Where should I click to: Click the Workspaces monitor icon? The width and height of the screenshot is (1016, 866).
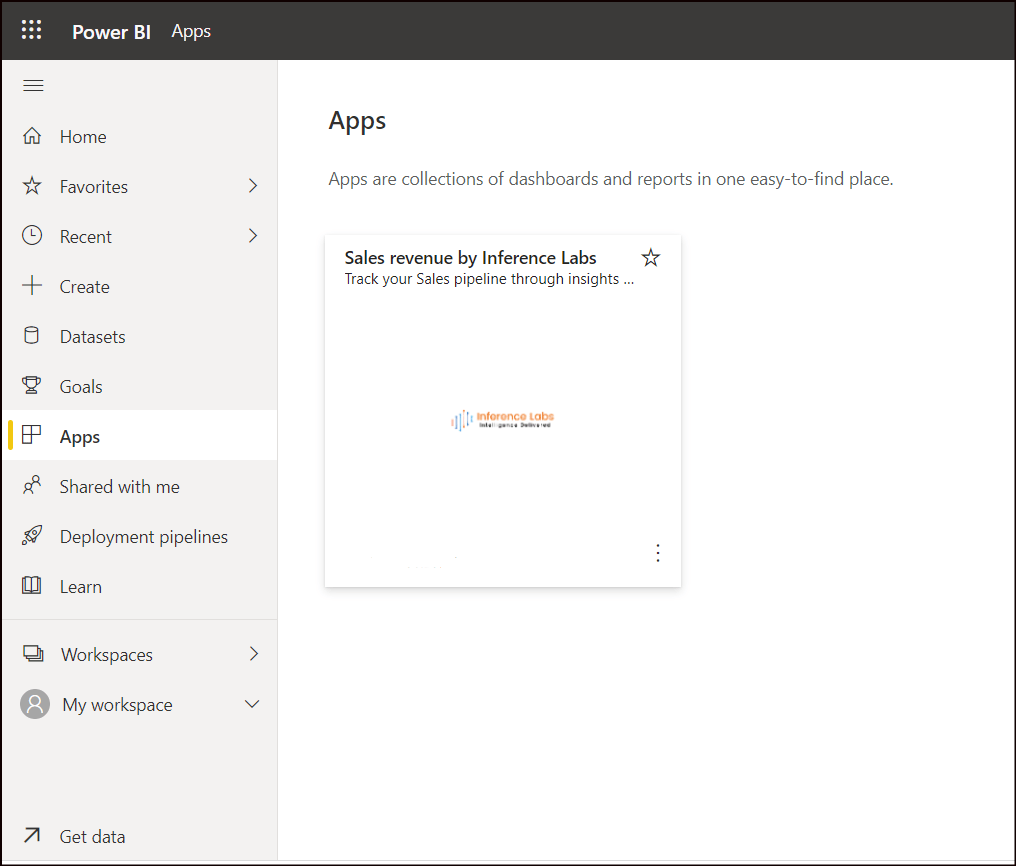(33, 654)
